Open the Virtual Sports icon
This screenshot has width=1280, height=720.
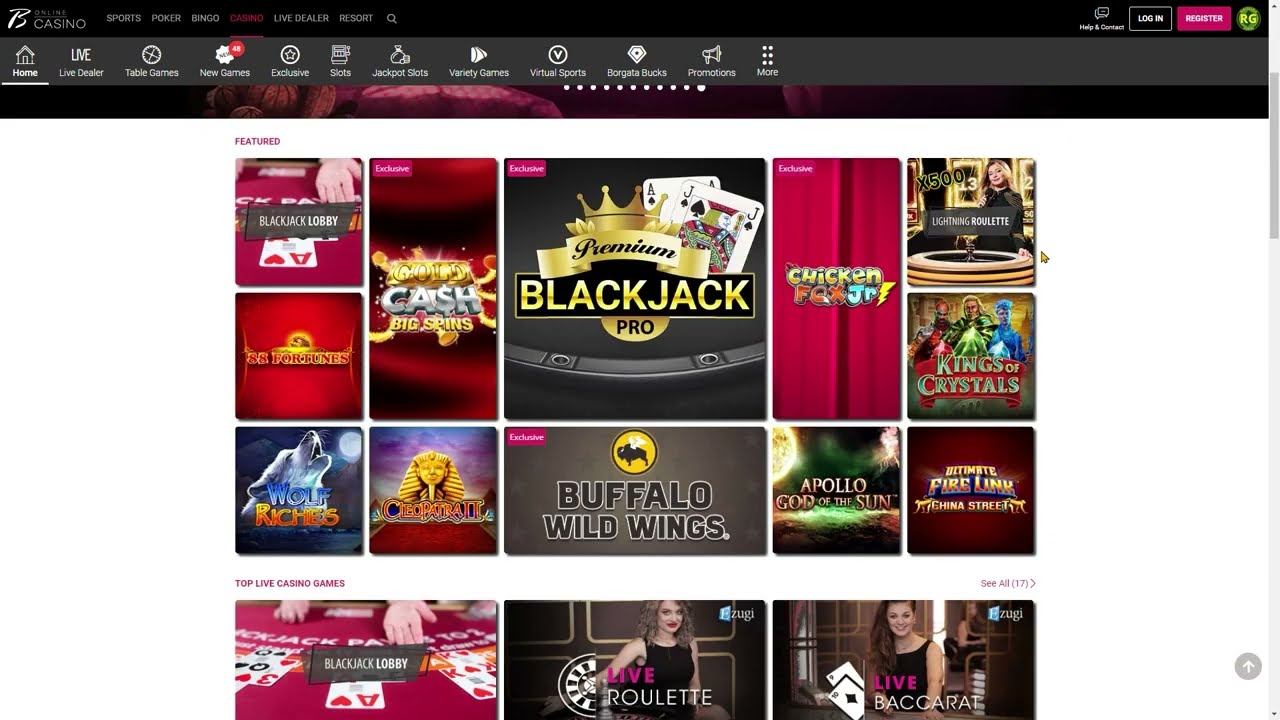coord(558,61)
